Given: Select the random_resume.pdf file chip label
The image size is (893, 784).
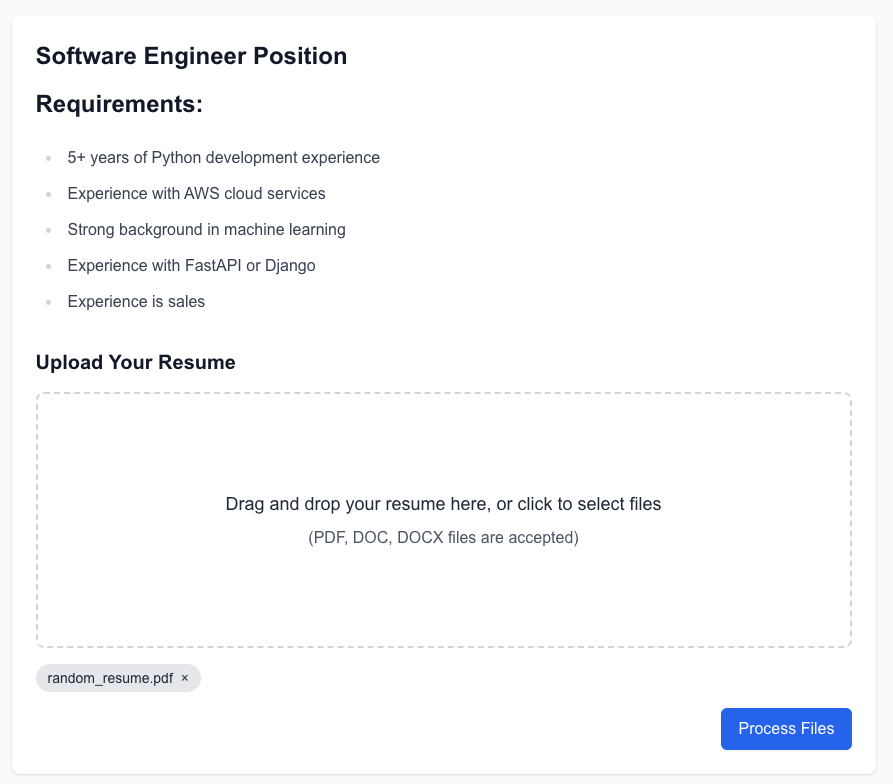Looking at the screenshot, I should (x=110, y=678).
